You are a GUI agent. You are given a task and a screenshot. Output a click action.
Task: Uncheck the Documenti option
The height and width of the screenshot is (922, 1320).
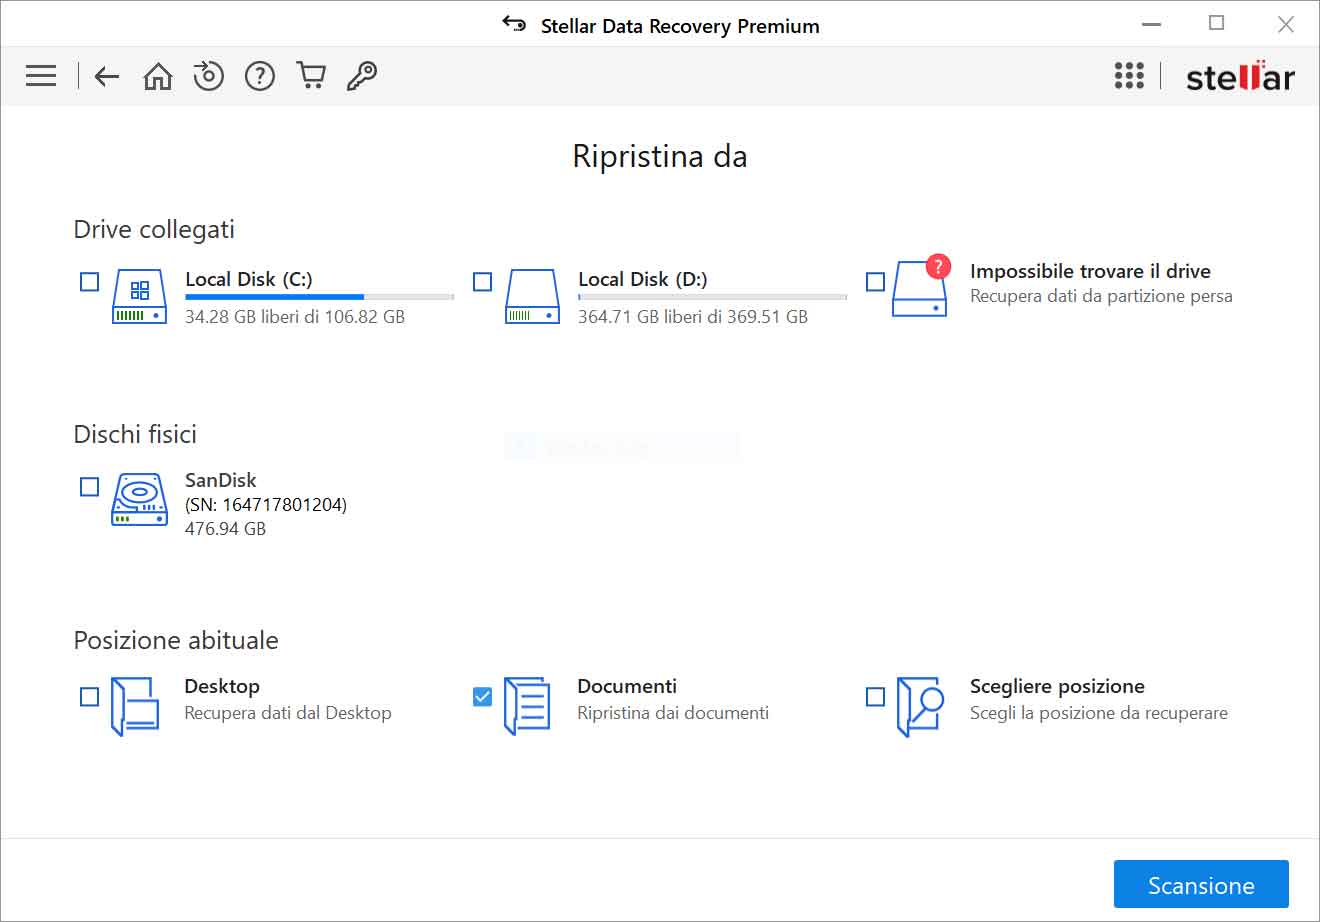click(x=482, y=697)
